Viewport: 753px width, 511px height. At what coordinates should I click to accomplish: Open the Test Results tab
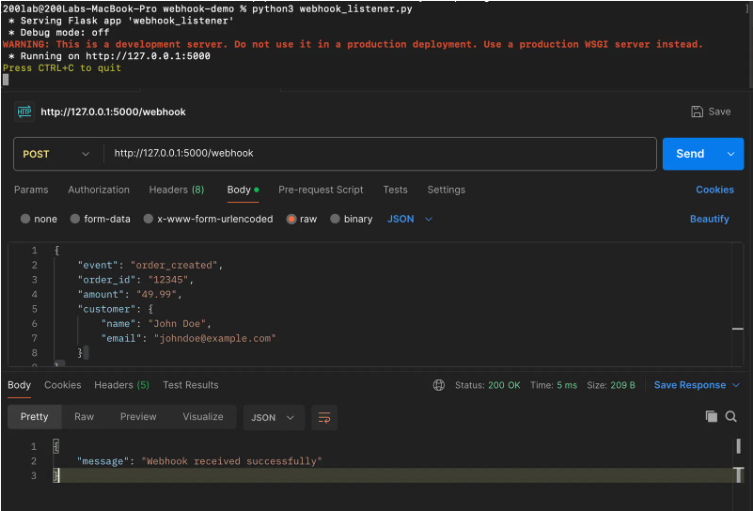191,385
